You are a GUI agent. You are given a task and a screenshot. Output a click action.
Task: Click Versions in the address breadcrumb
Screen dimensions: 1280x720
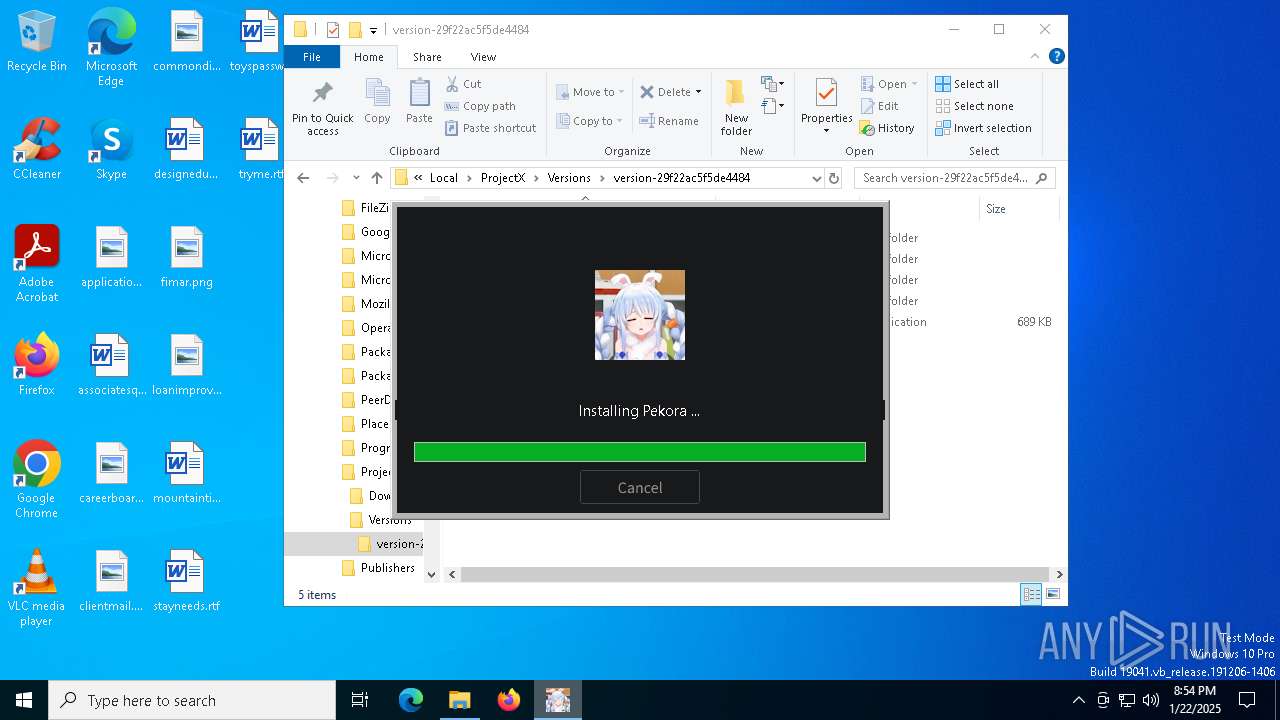[569, 178]
